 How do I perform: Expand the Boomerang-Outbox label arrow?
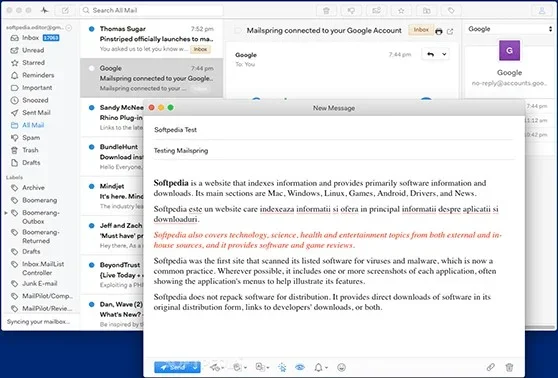6,213
